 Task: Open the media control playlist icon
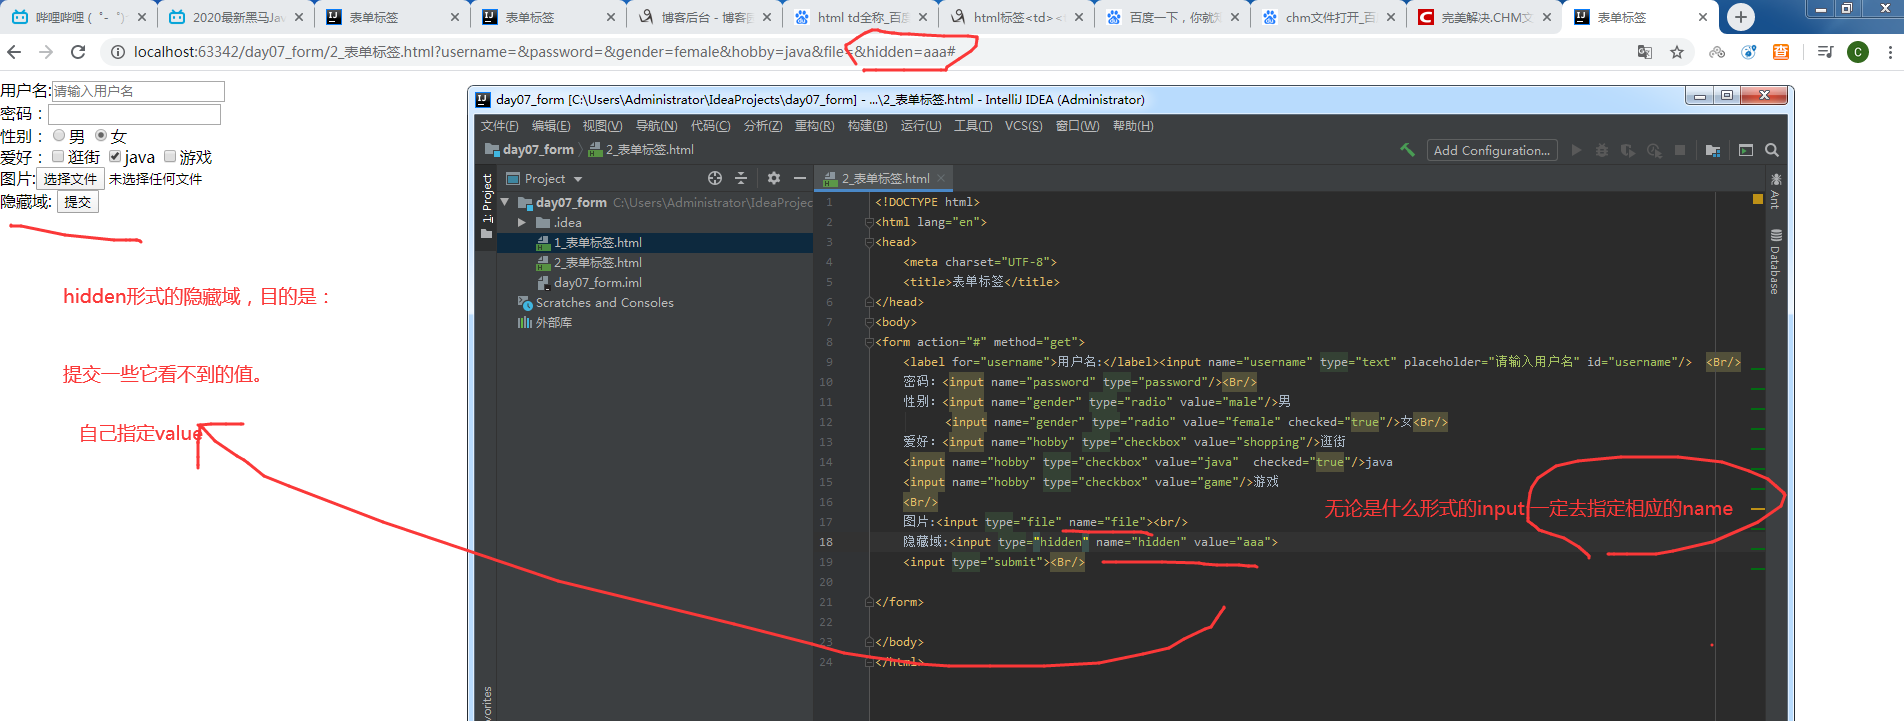point(1825,52)
